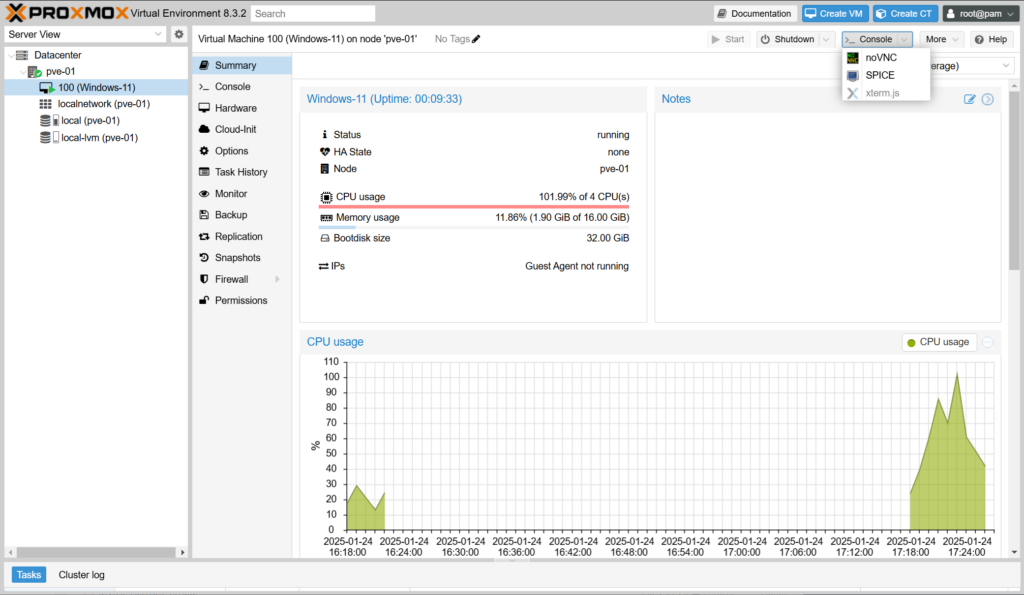This screenshot has width=1024, height=595.
Task: Toggle the CPU usage legend series
Action: pyautogui.click(x=938, y=342)
